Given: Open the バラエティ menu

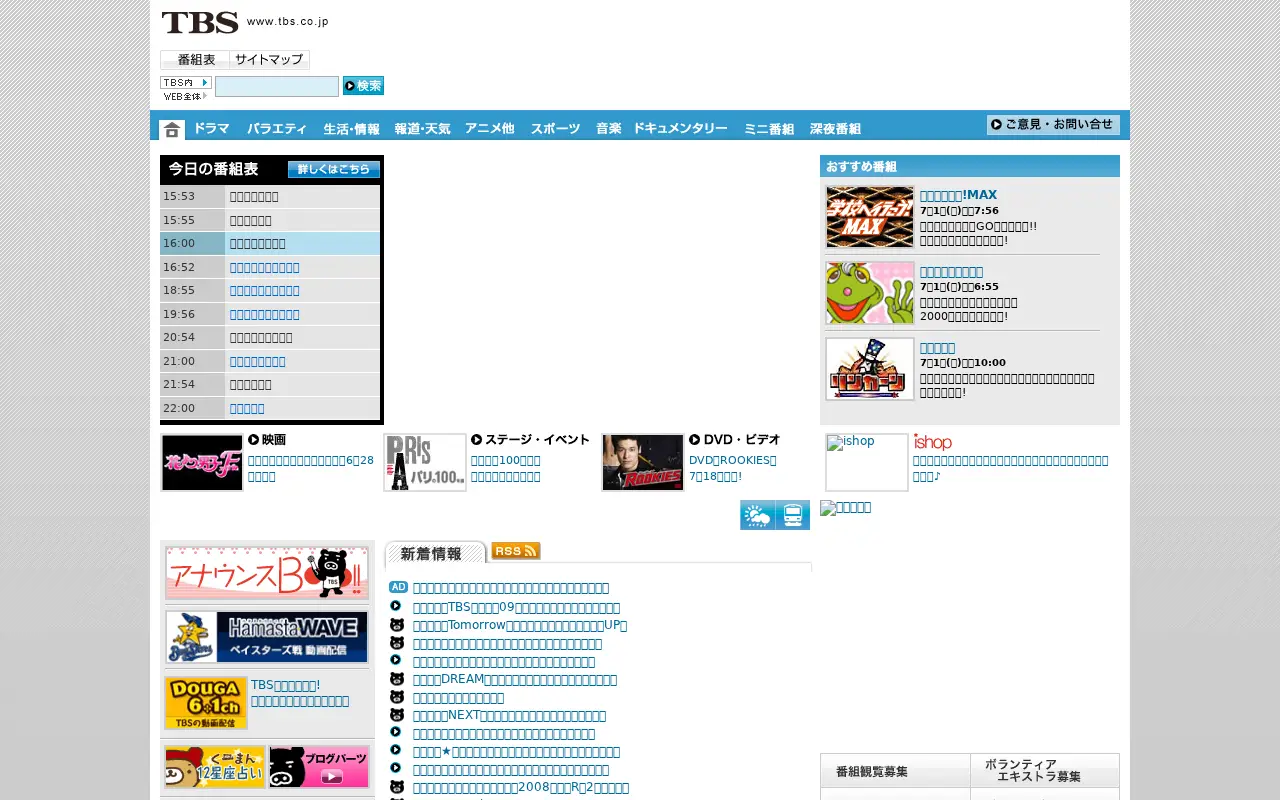Looking at the screenshot, I should point(277,128).
